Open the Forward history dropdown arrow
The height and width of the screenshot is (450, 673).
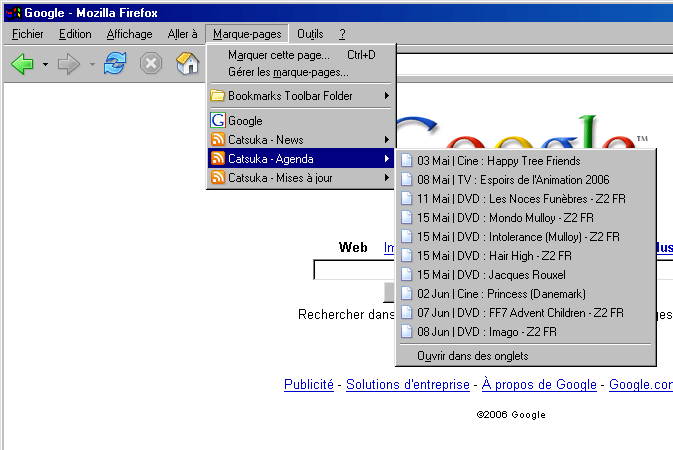pyautogui.click(x=92, y=64)
